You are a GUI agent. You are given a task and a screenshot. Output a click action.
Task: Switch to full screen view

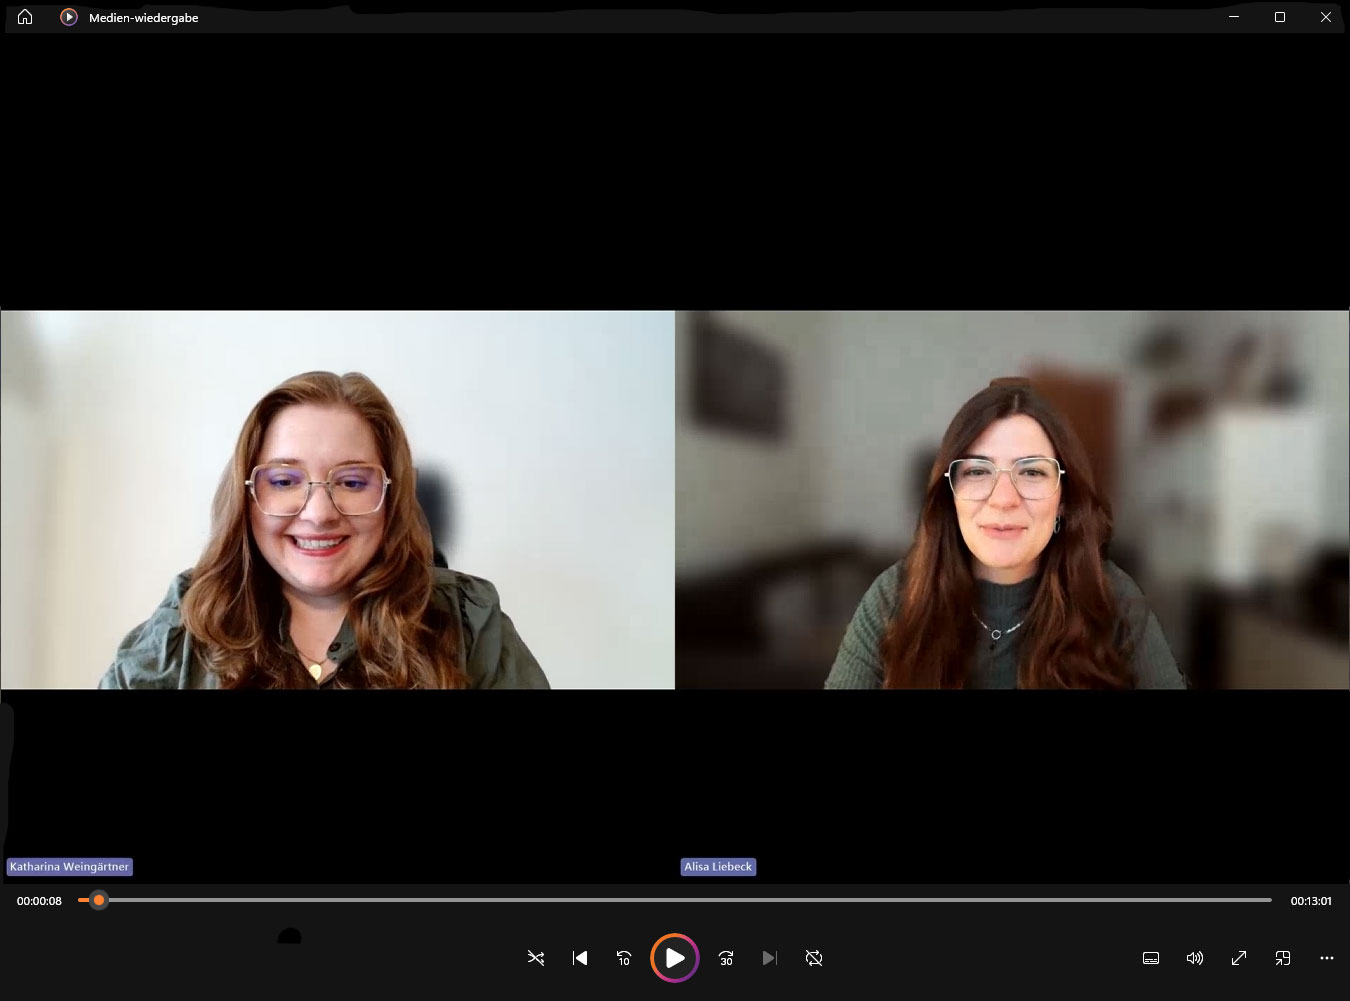[x=1239, y=958]
